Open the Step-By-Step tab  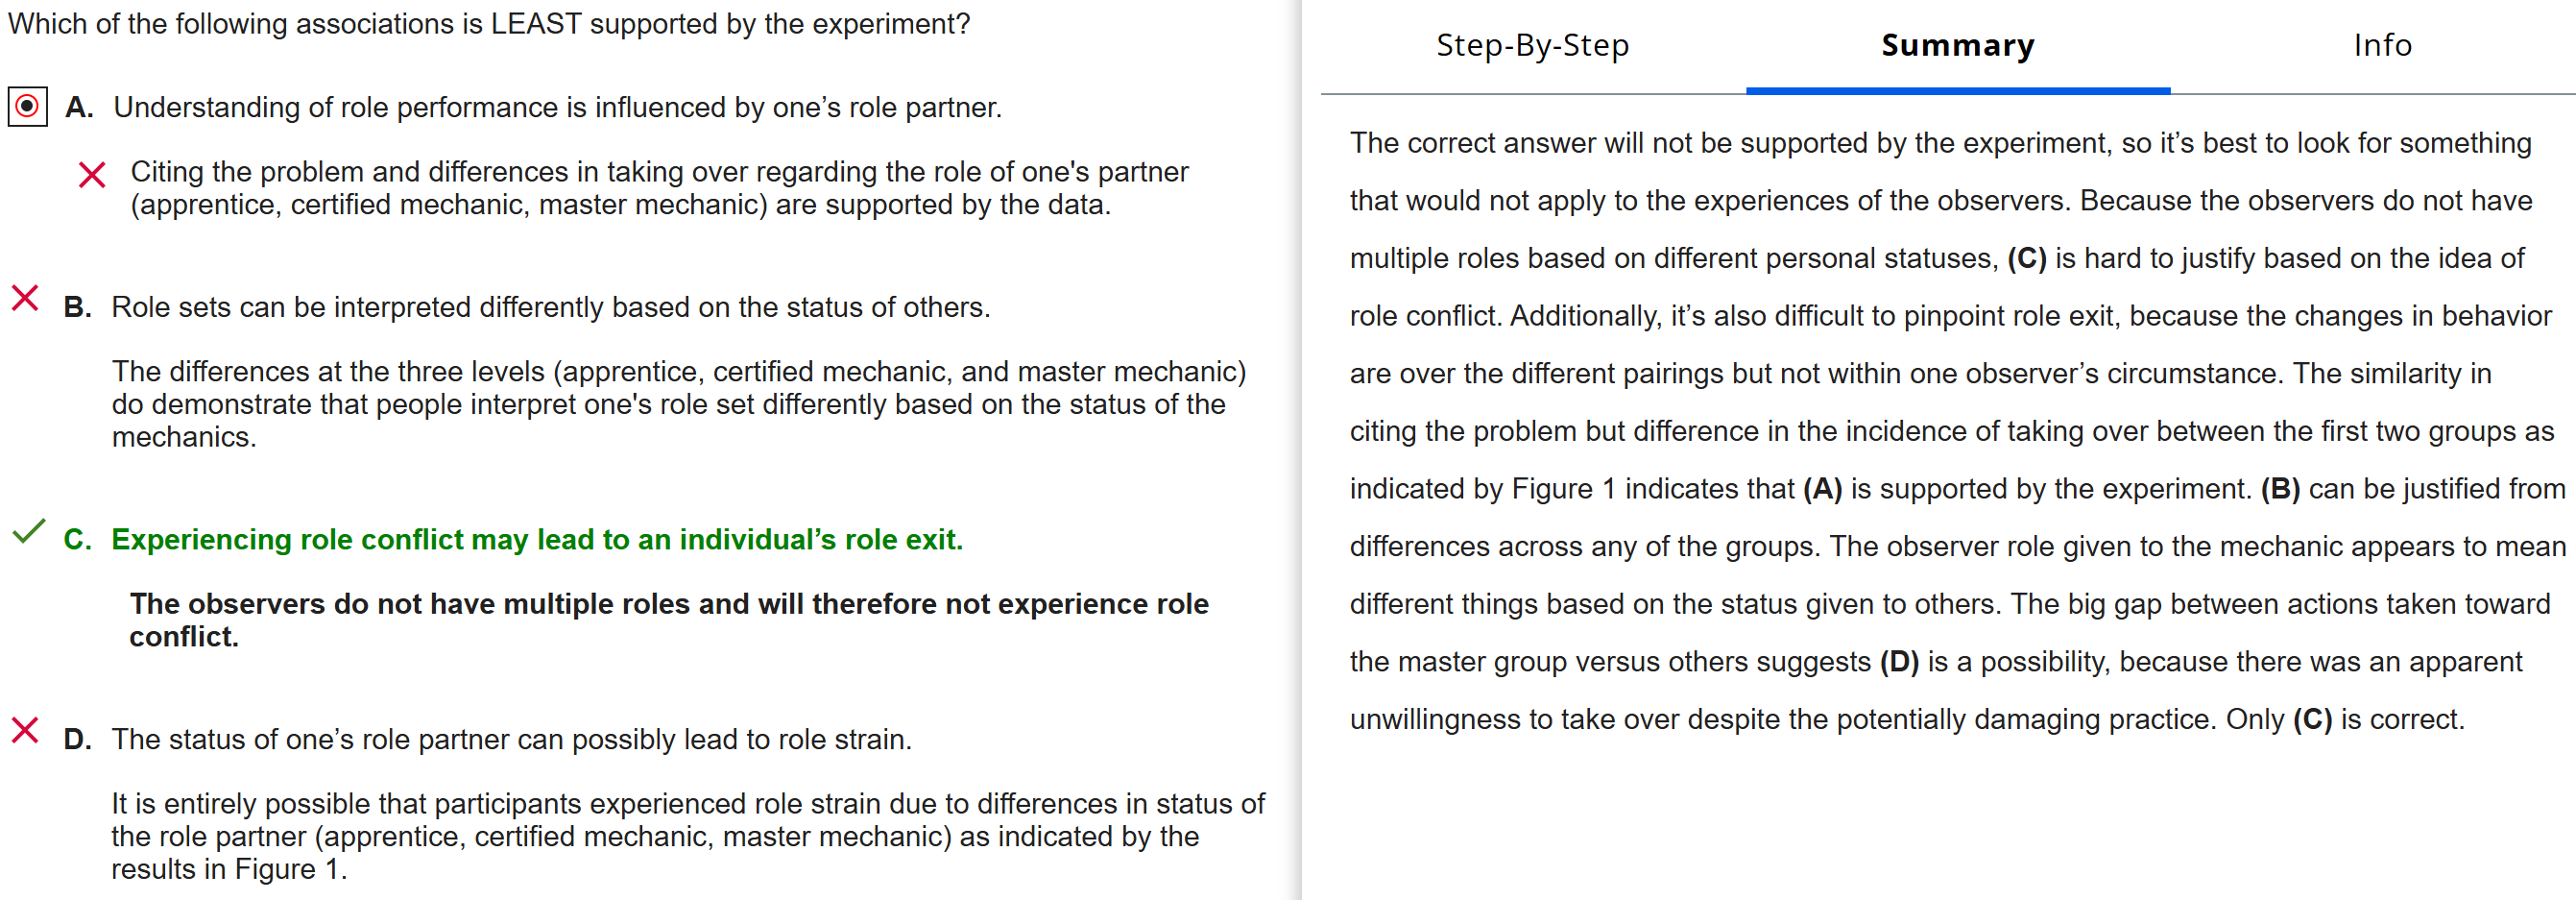[1532, 45]
